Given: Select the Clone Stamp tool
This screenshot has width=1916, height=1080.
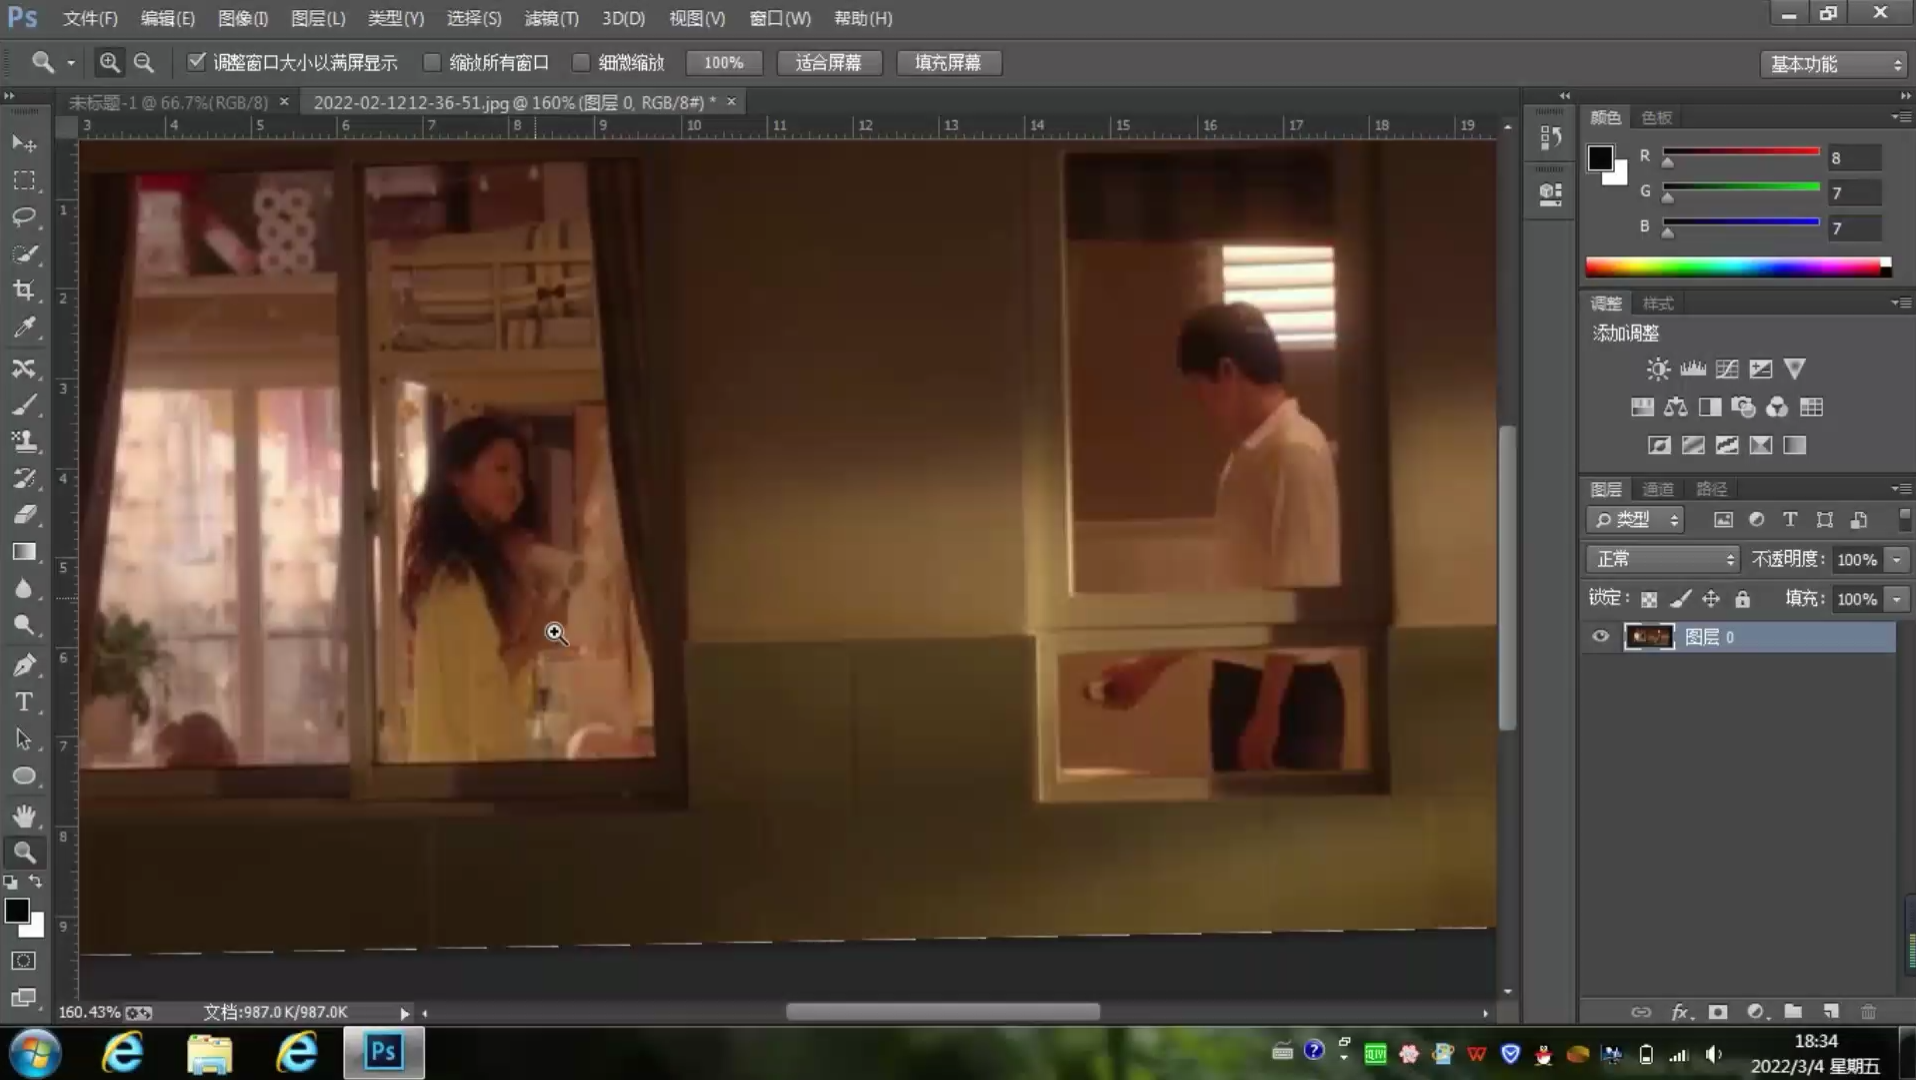Looking at the screenshot, I should click(x=24, y=441).
